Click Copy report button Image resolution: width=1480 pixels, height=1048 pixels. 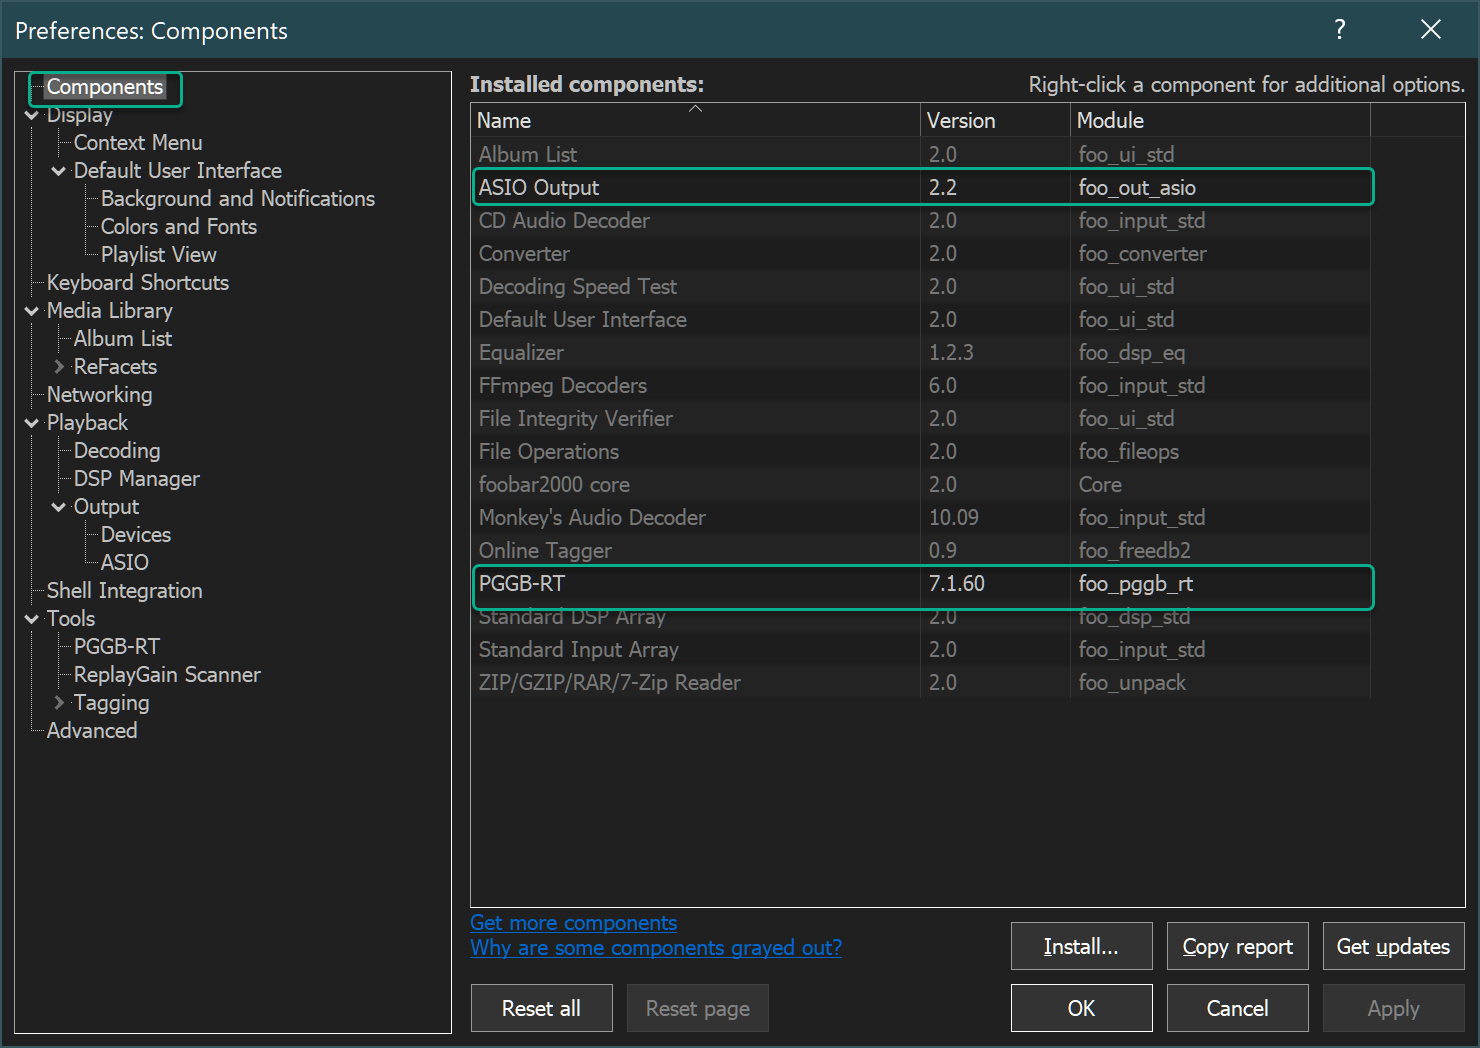point(1238,946)
